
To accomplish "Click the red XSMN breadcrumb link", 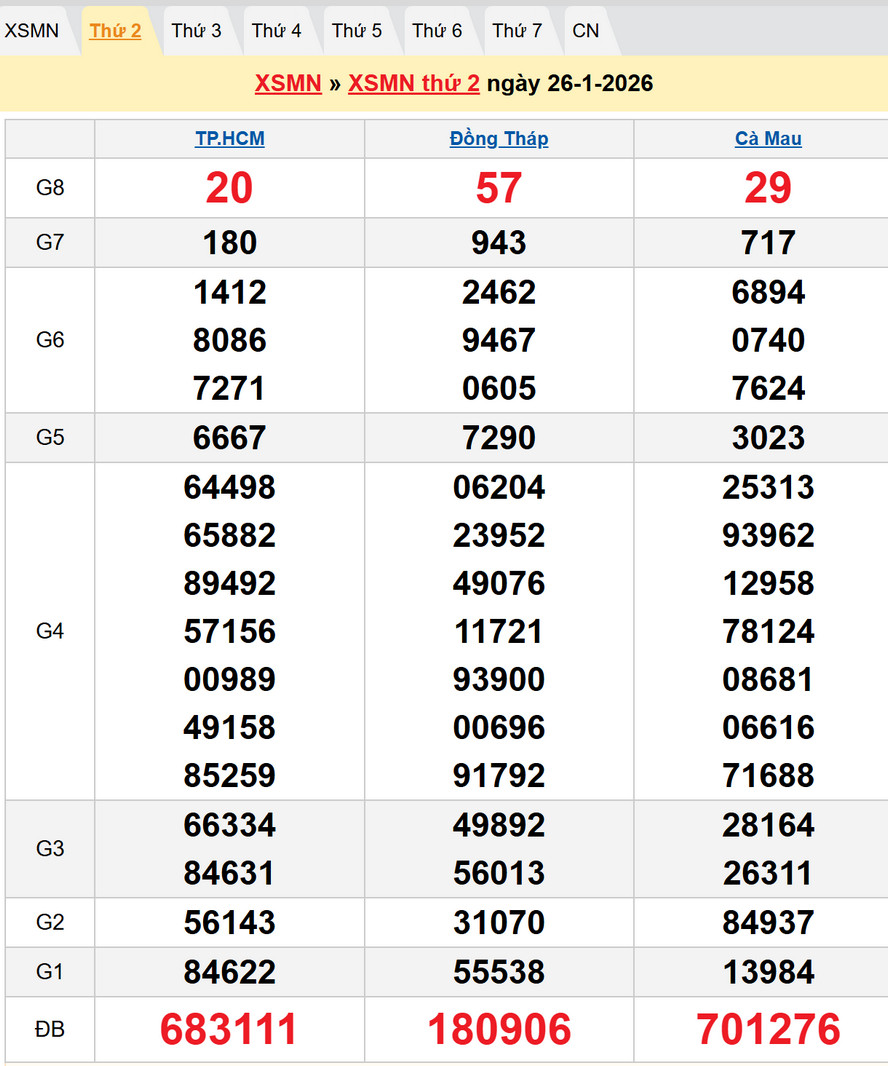I will click(x=288, y=84).
